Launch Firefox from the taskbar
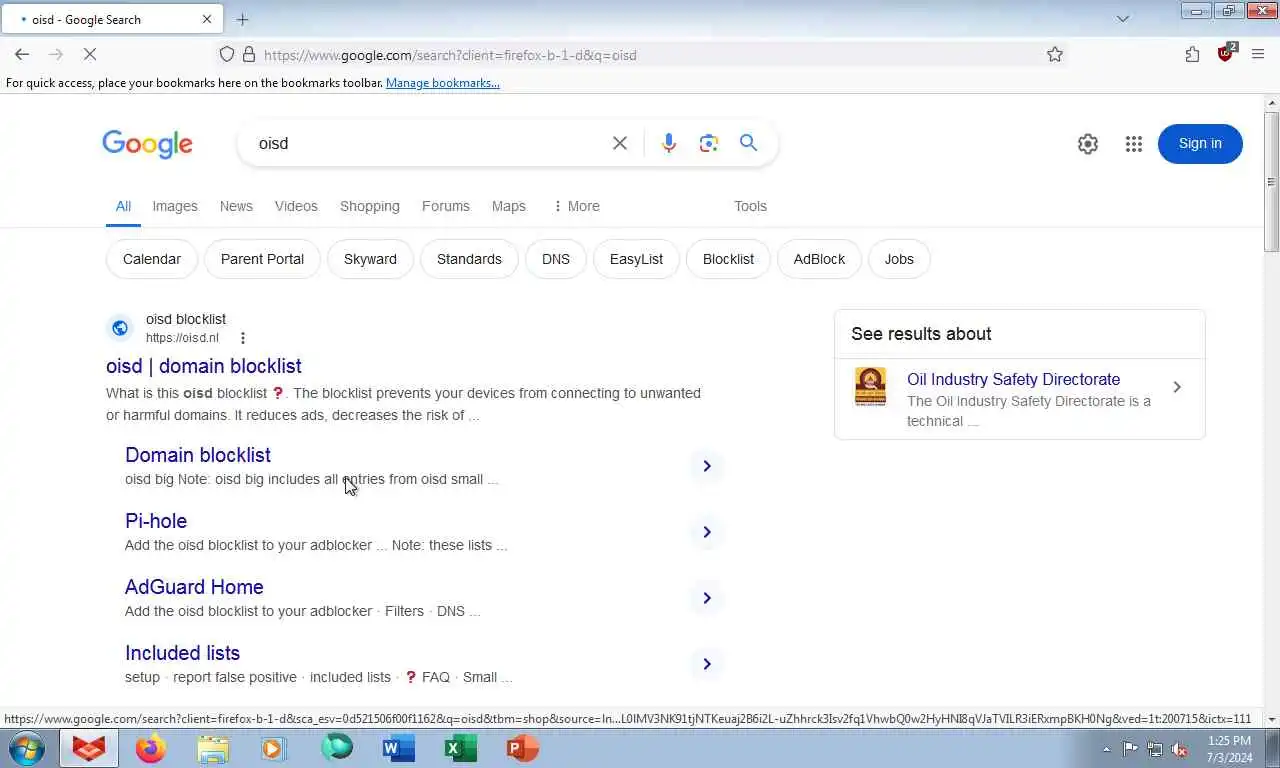Screen dimensions: 1280x768 click(151, 748)
